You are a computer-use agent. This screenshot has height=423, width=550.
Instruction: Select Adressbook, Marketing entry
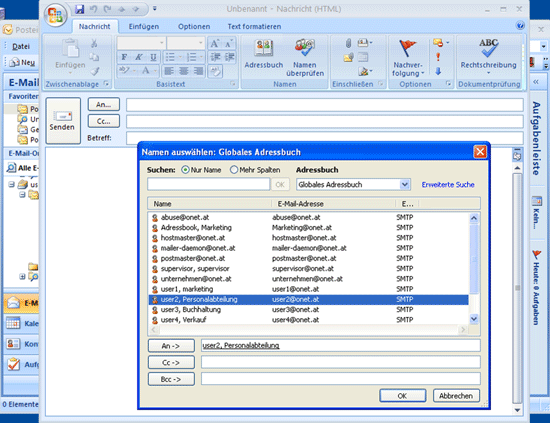coord(308,228)
